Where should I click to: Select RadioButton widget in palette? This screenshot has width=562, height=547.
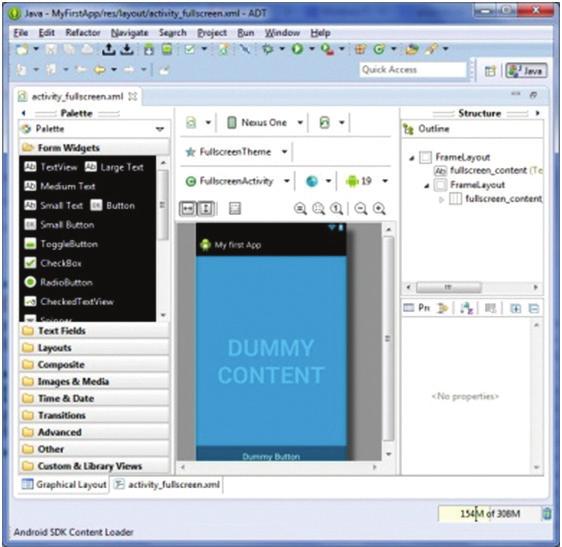(x=59, y=282)
